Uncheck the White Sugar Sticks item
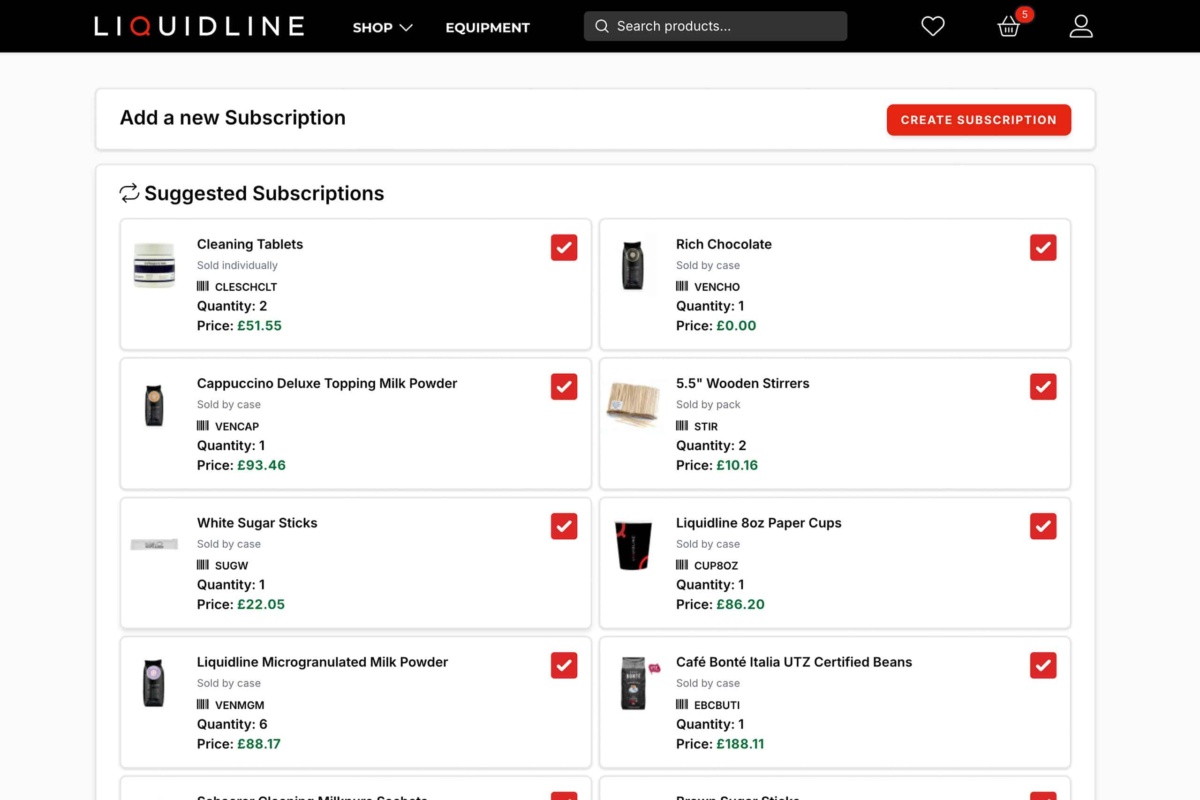This screenshot has width=1200, height=800. (563, 525)
